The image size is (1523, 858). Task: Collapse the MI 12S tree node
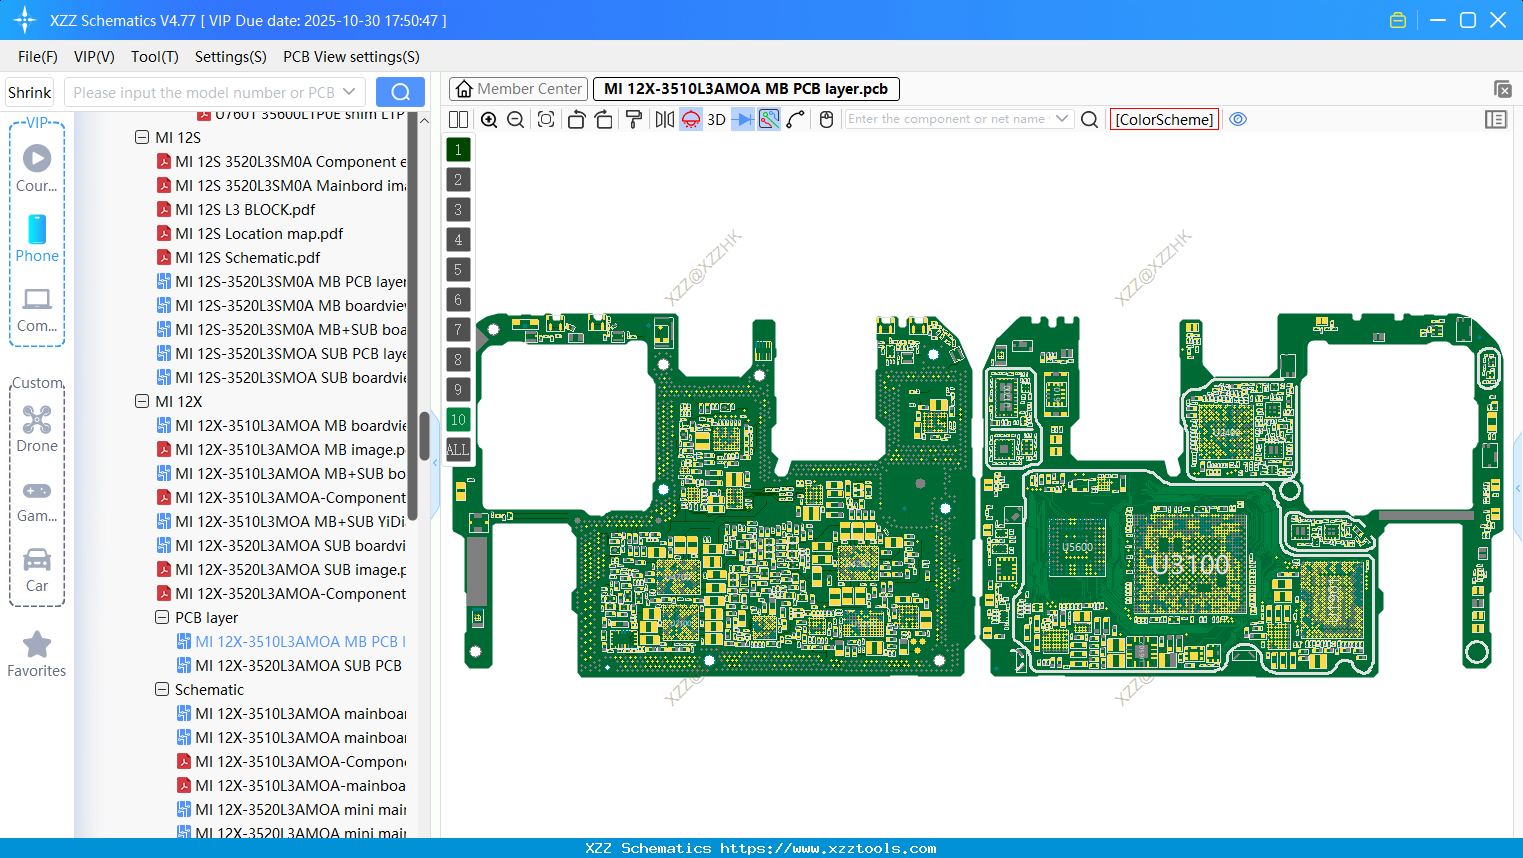coord(143,137)
